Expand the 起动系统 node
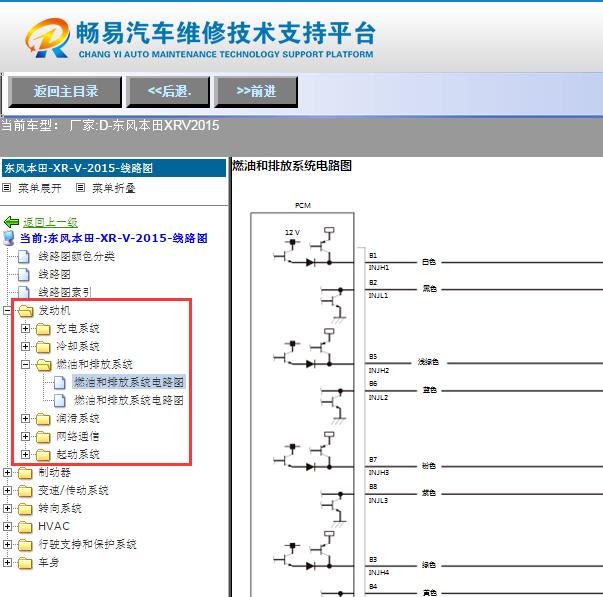The width and height of the screenshot is (603, 597). click(x=25, y=454)
